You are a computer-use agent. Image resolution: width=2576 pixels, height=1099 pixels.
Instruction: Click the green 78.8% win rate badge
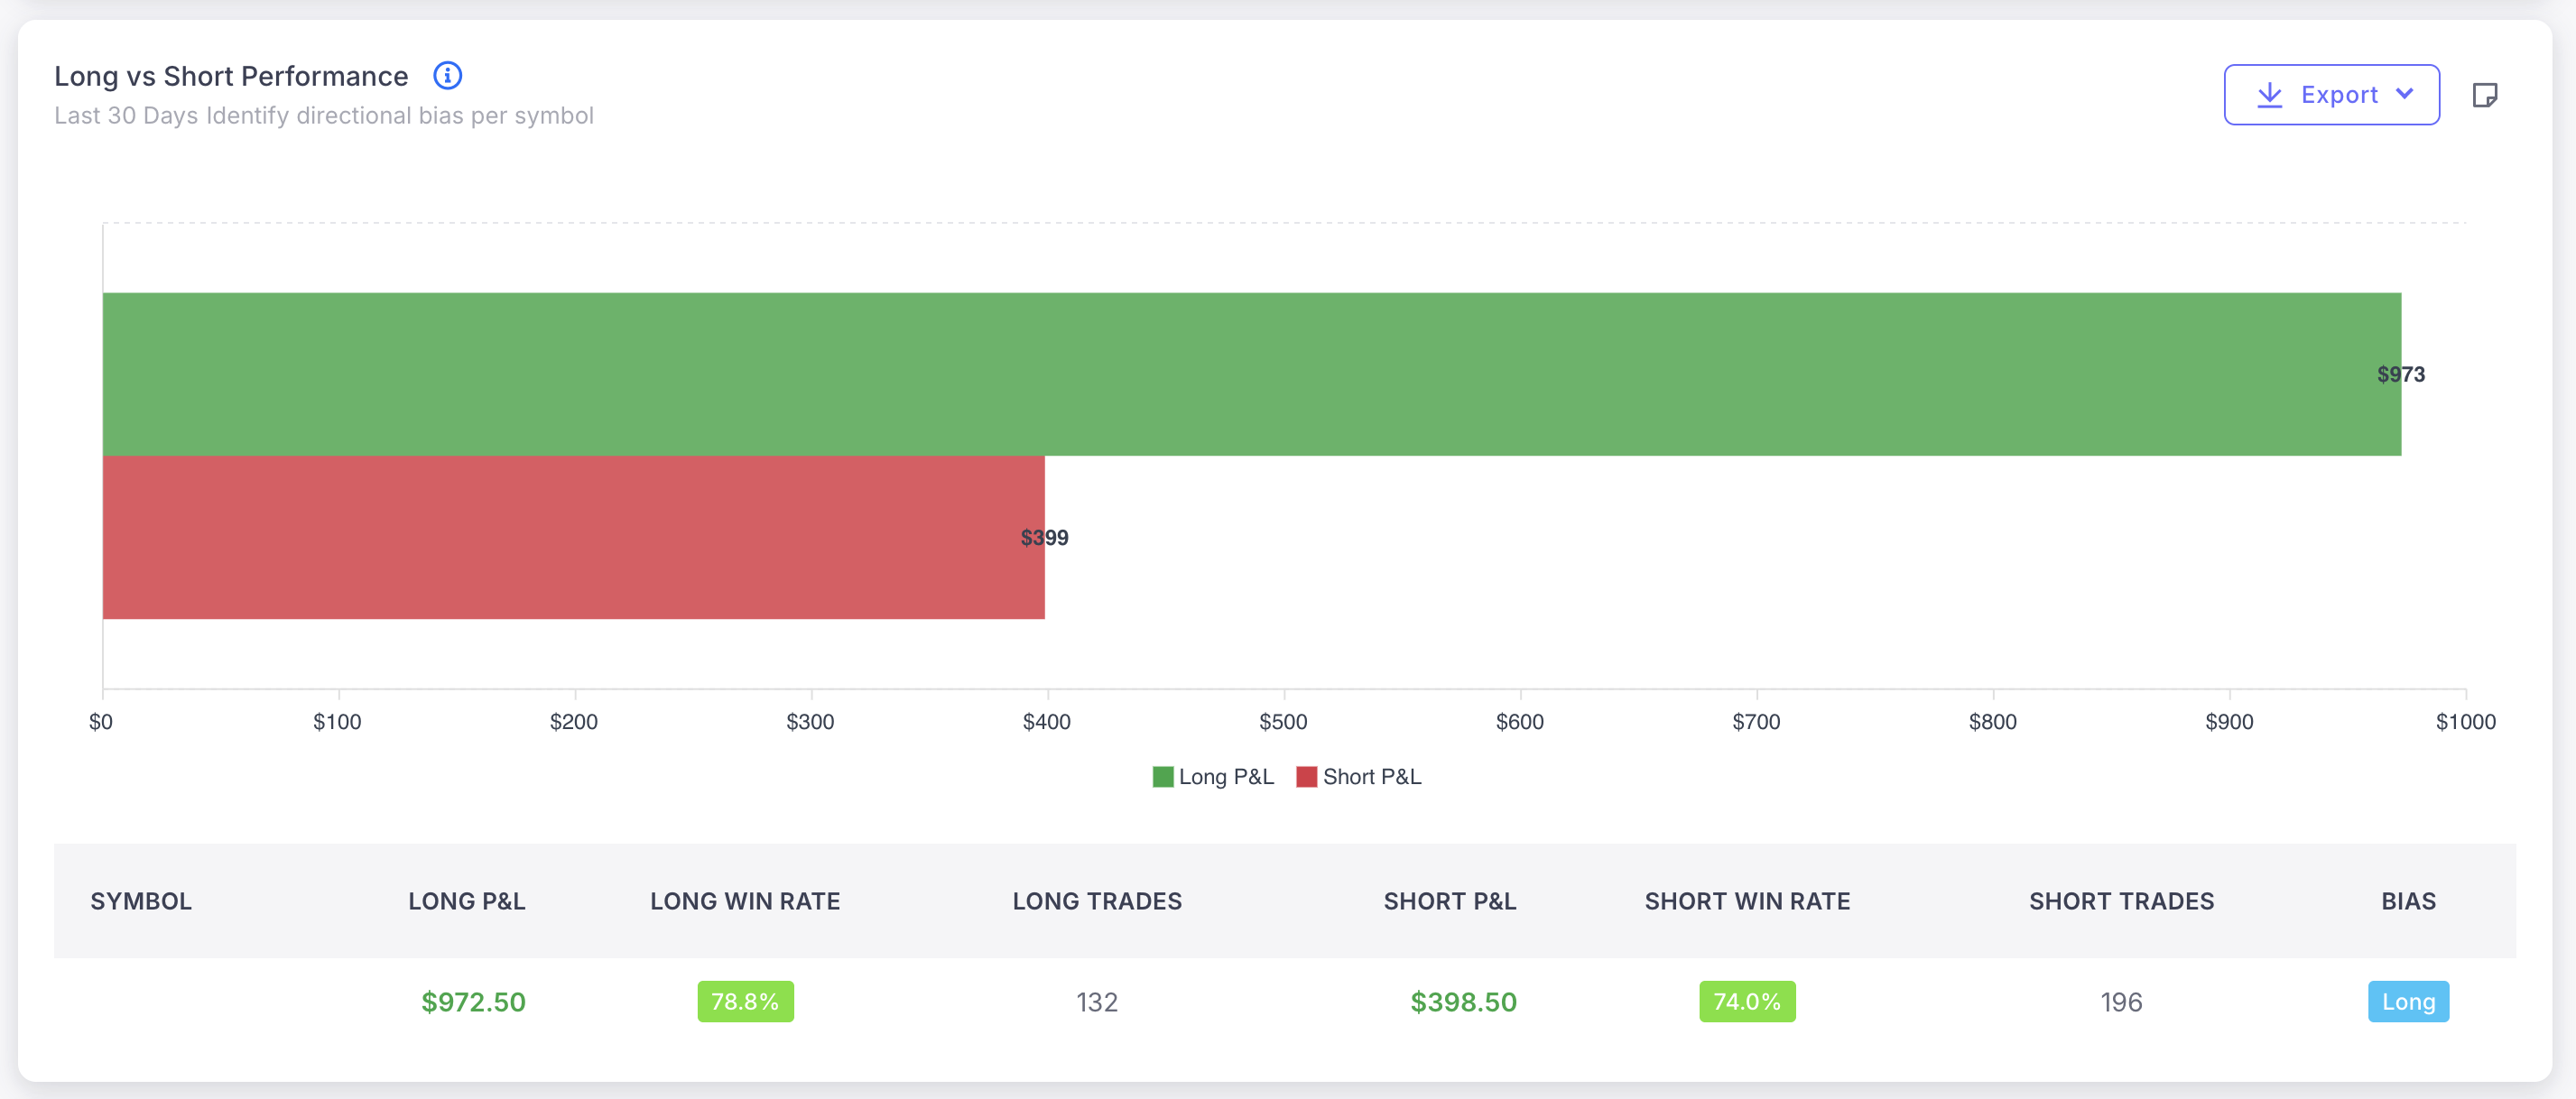tap(744, 1001)
